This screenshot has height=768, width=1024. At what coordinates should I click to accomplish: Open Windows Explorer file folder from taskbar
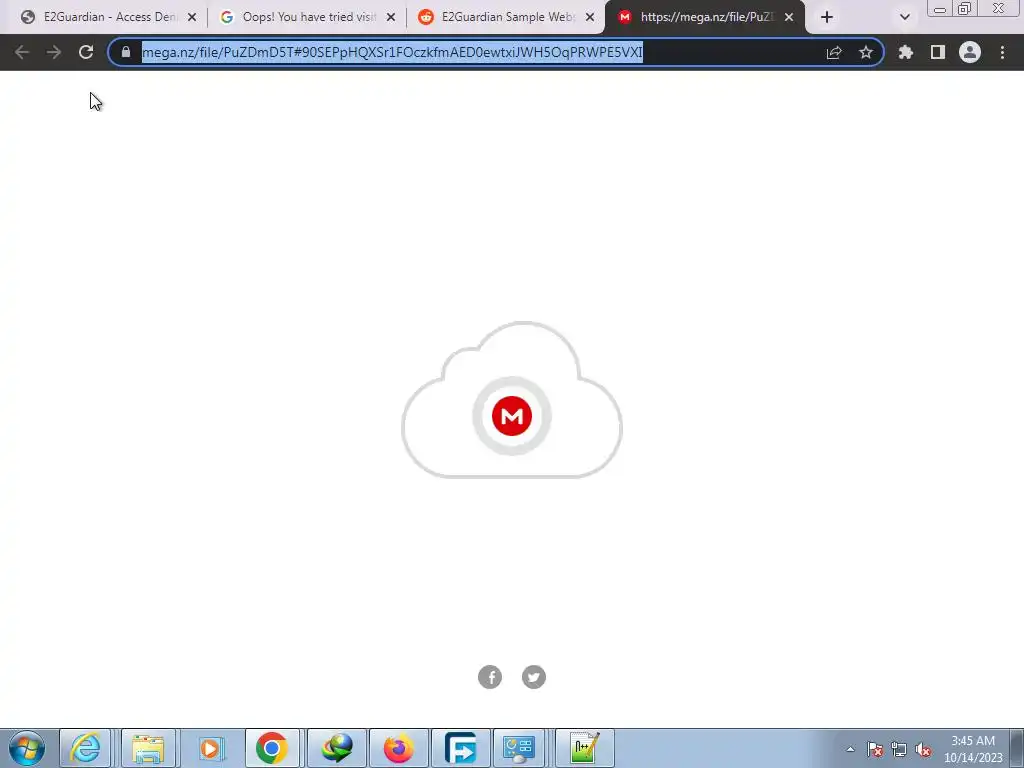pos(148,748)
